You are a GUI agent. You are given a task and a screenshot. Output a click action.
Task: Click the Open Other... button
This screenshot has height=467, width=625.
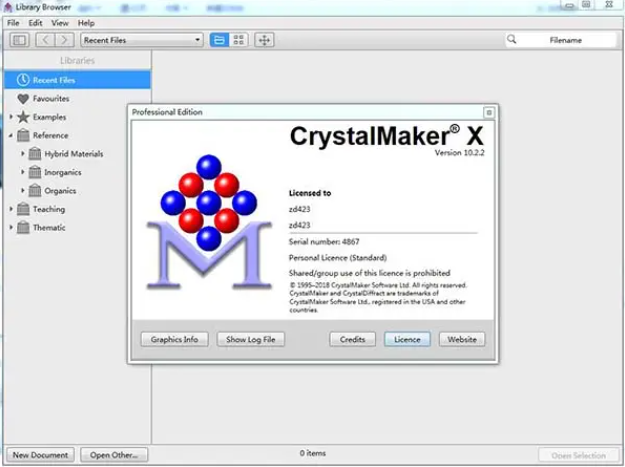(x=114, y=455)
